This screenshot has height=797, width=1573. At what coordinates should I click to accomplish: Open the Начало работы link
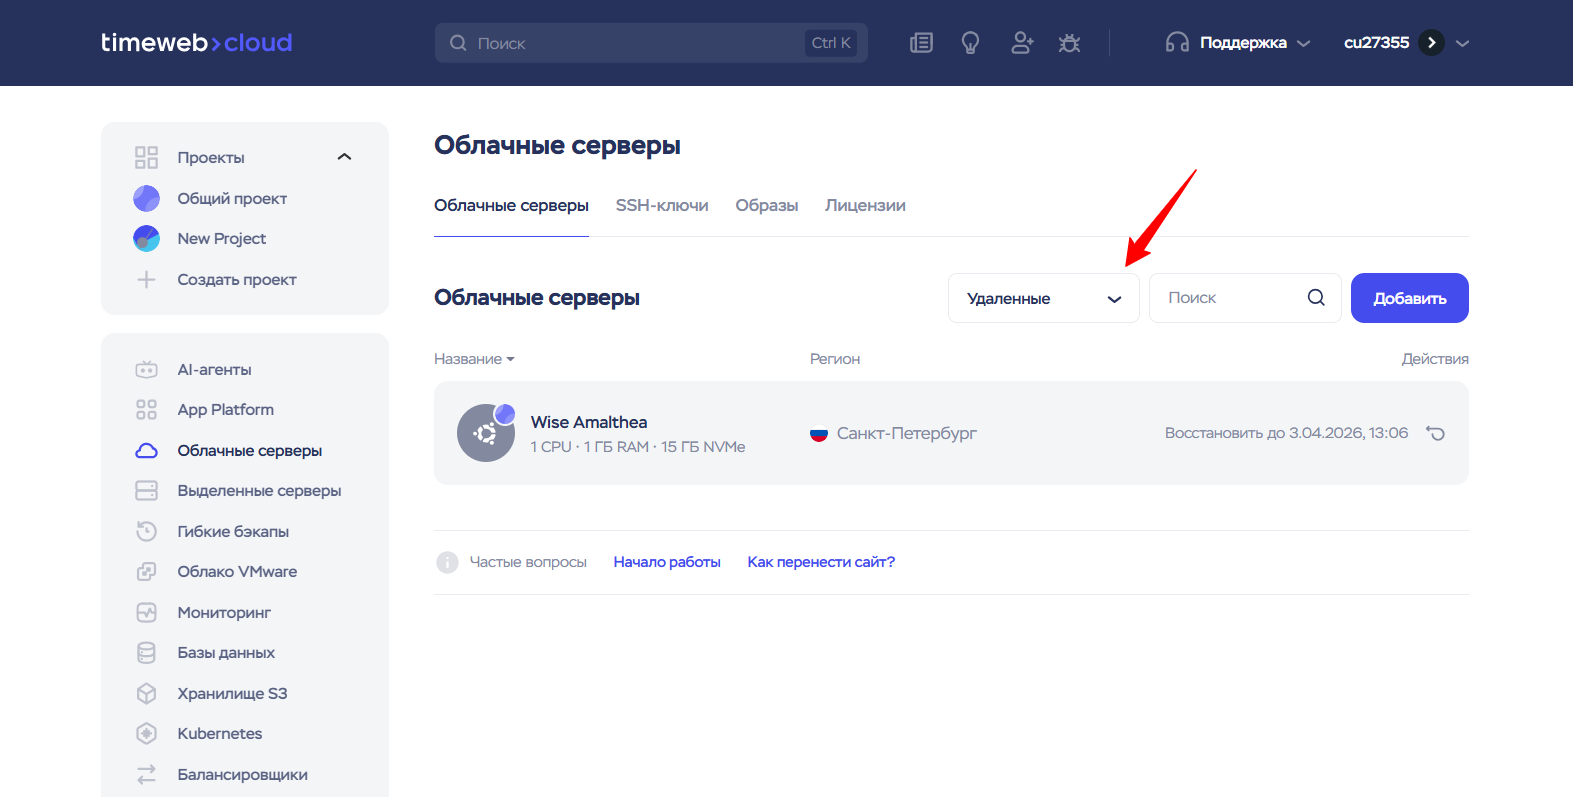coord(667,562)
